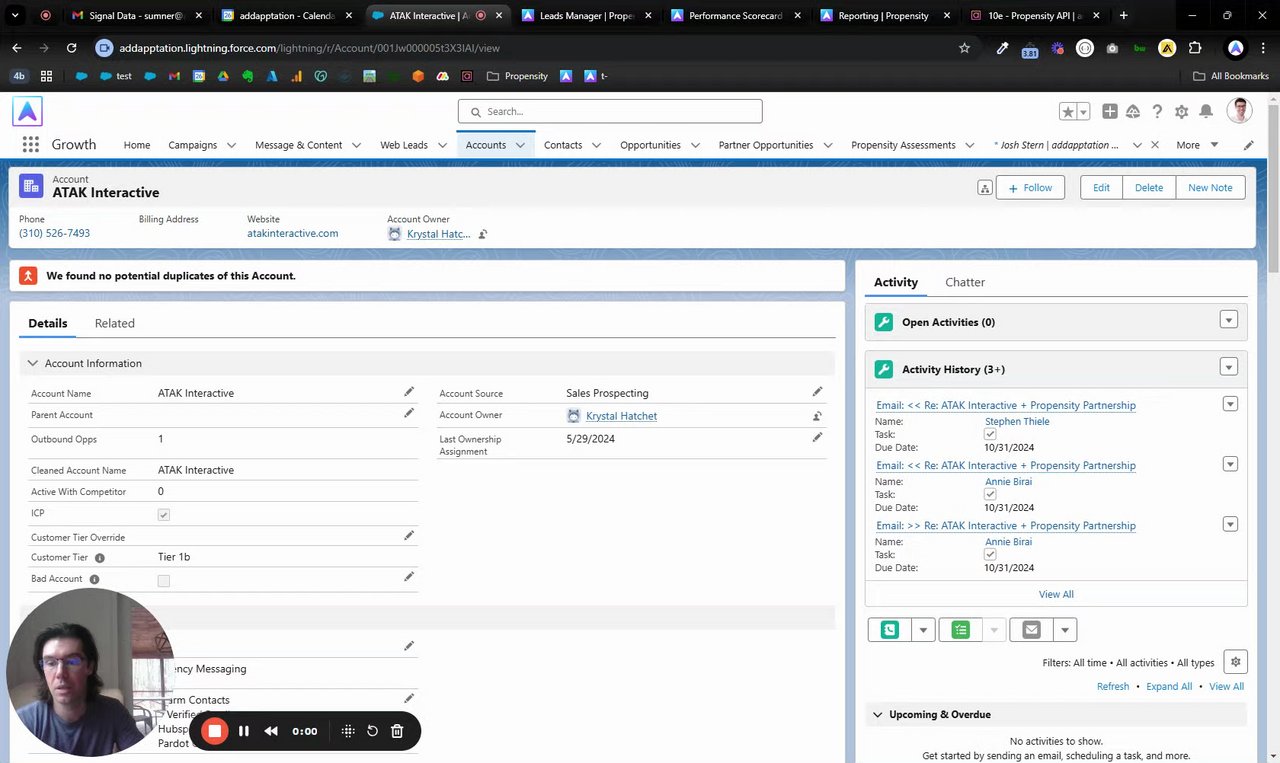Screen dimensions: 1280x763
Task: Open Opportunities tab dropdown chevron
Action: [695, 145]
